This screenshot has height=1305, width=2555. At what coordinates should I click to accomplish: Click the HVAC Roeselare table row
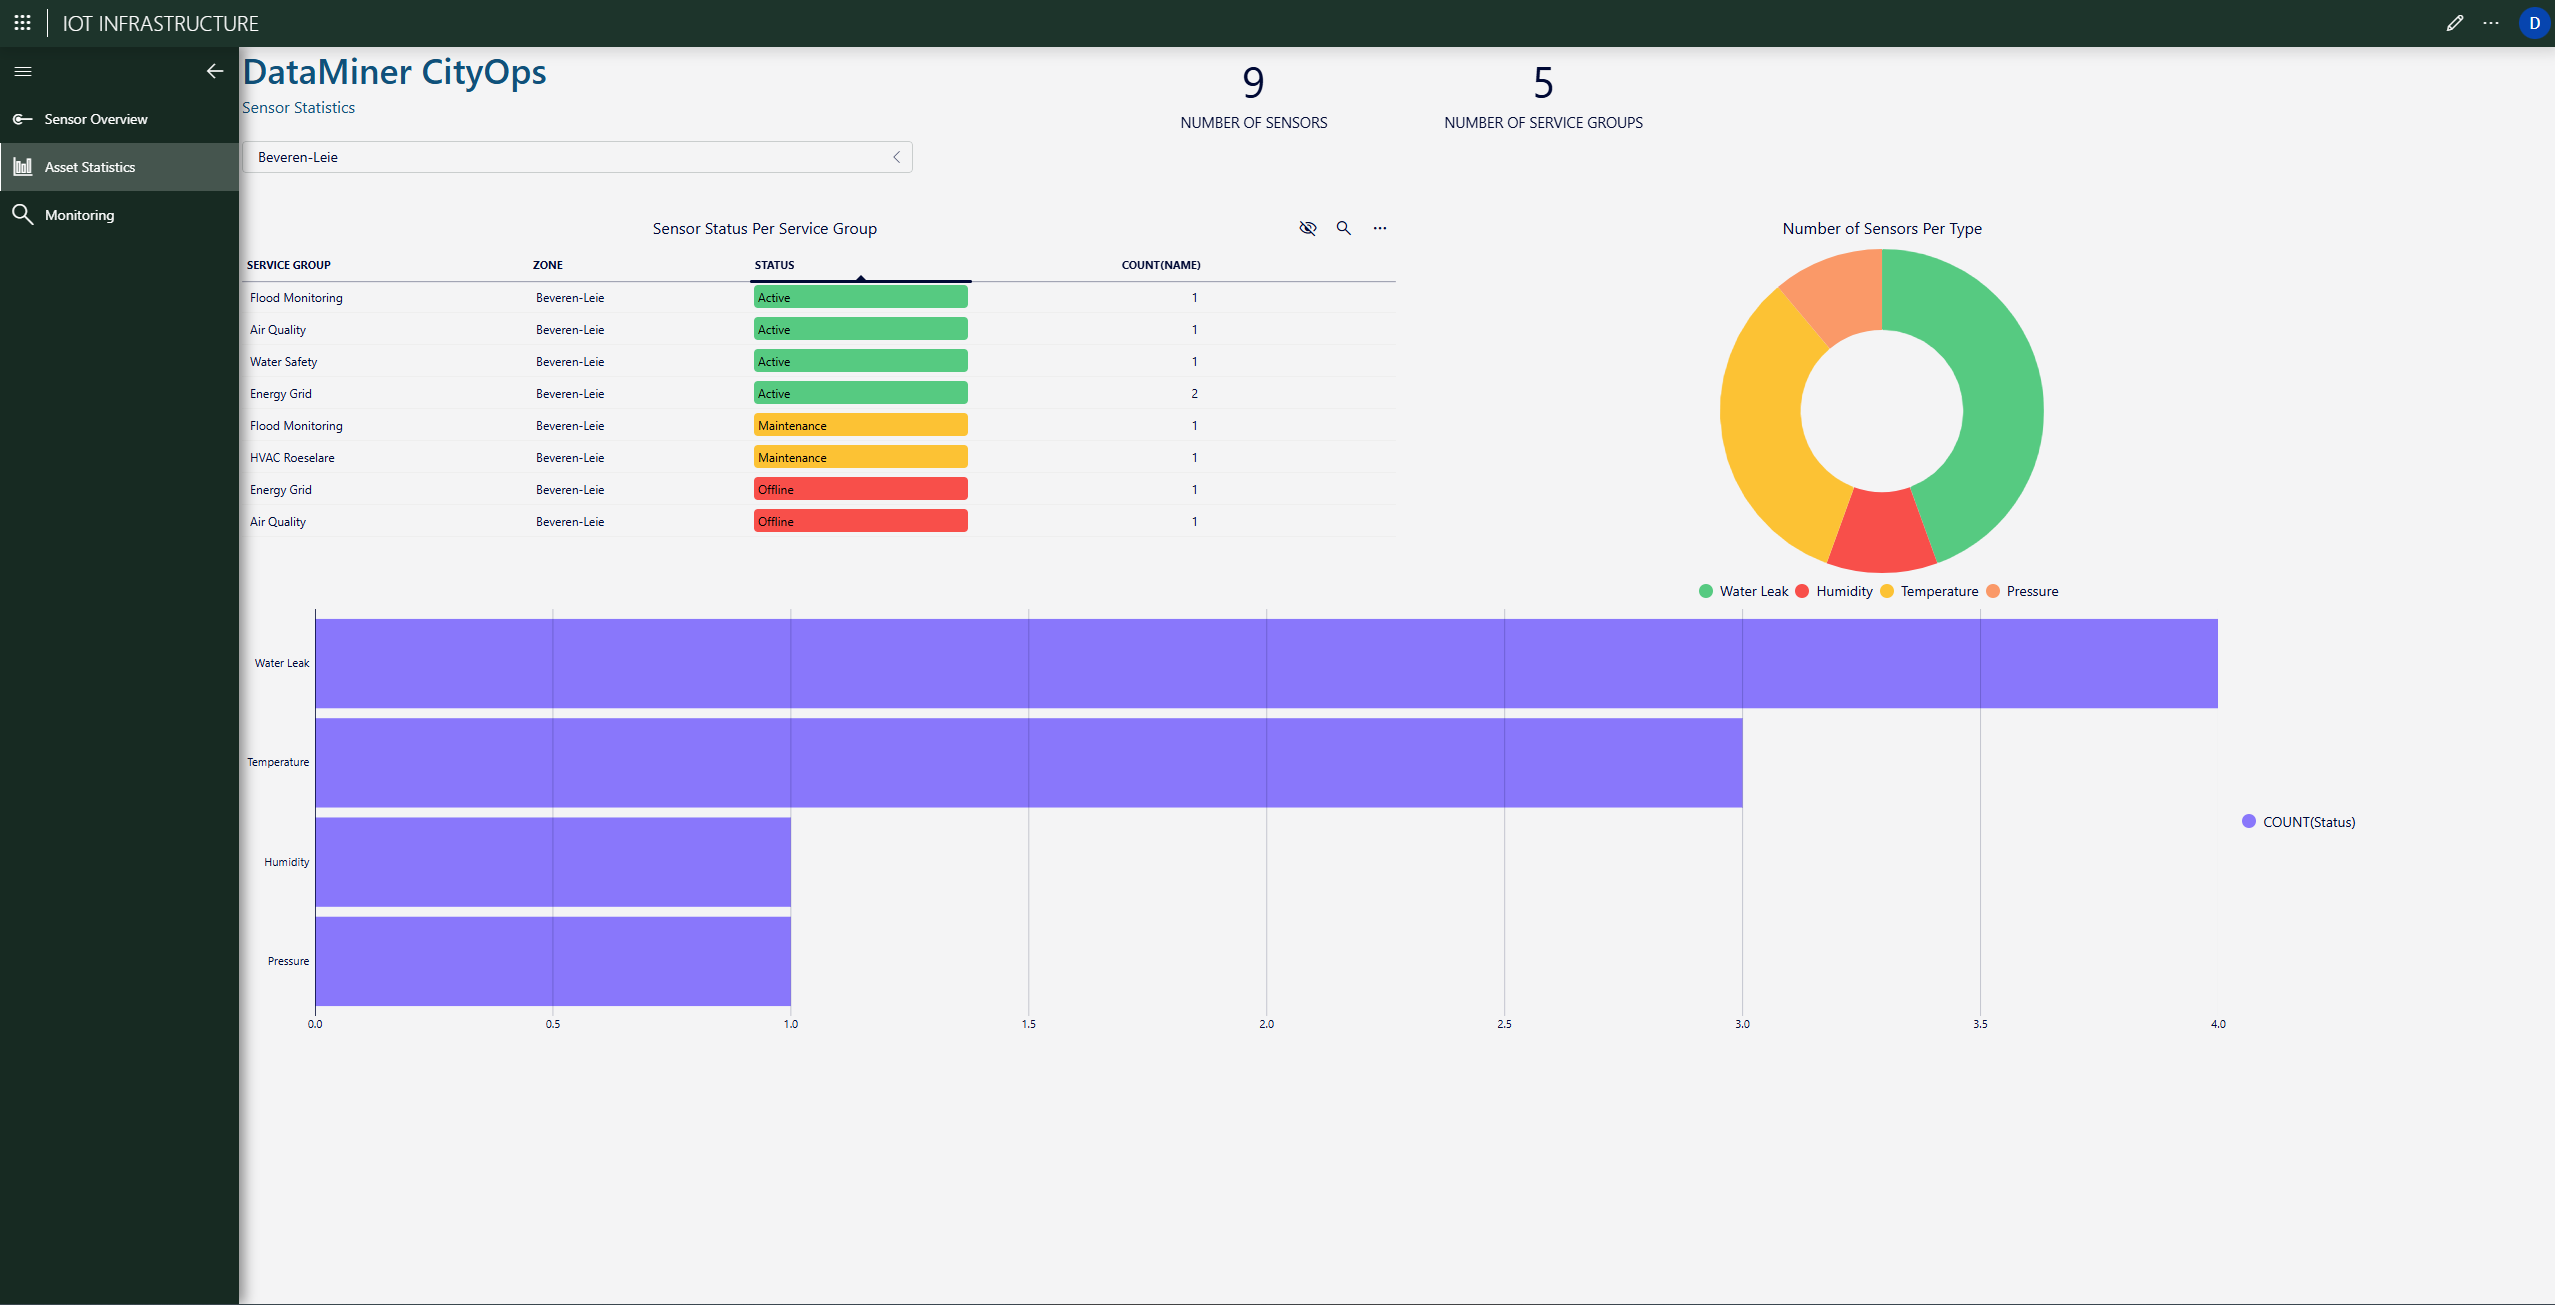292,458
